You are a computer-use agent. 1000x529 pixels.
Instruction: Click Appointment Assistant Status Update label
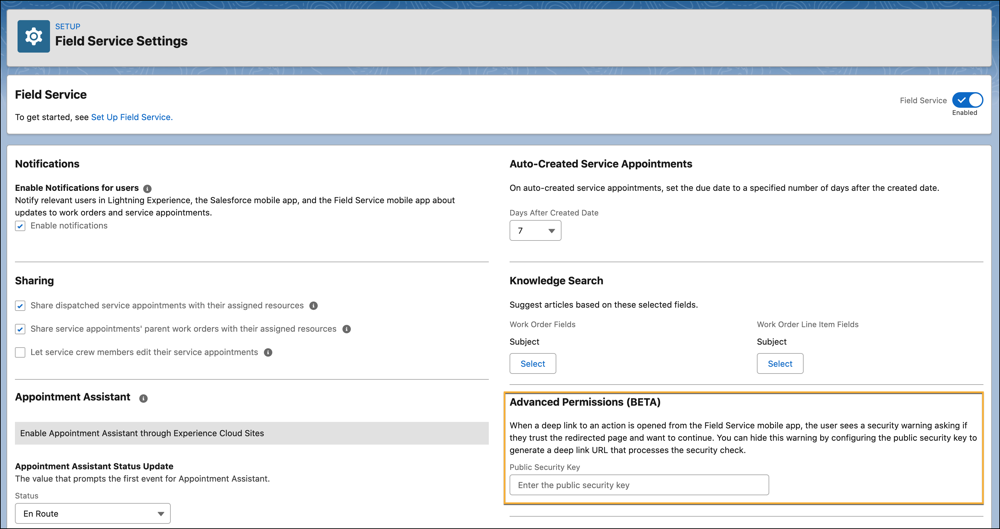click(94, 466)
